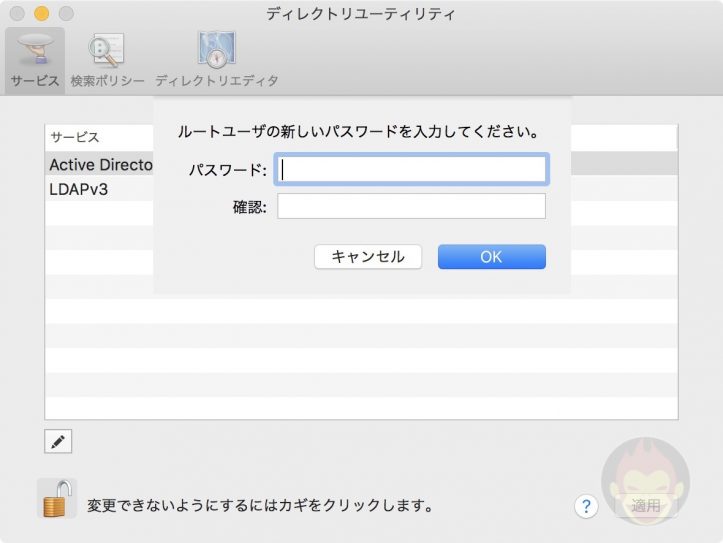Click the pencil edit icon button
The width and height of the screenshot is (723, 543).
point(58,442)
